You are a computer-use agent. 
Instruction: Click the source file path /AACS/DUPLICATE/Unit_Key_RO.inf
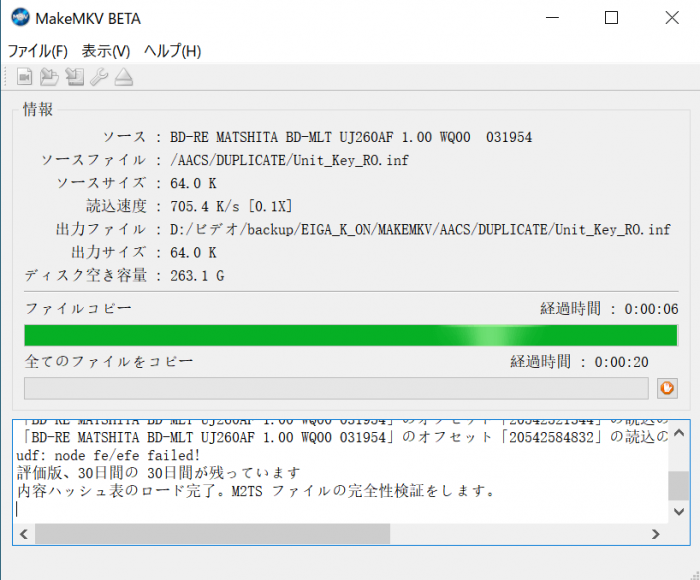pyautogui.click(x=289, y=160)
